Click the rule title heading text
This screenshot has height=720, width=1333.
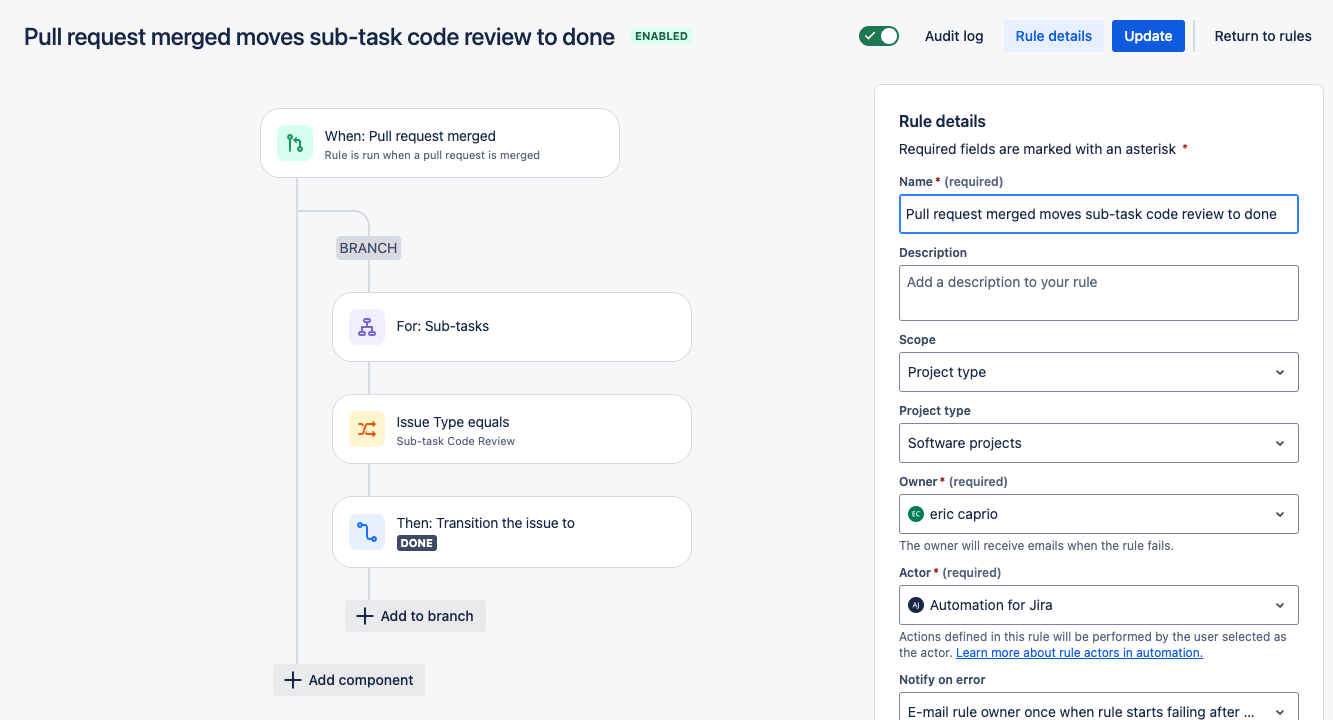(x=319, y=37)
